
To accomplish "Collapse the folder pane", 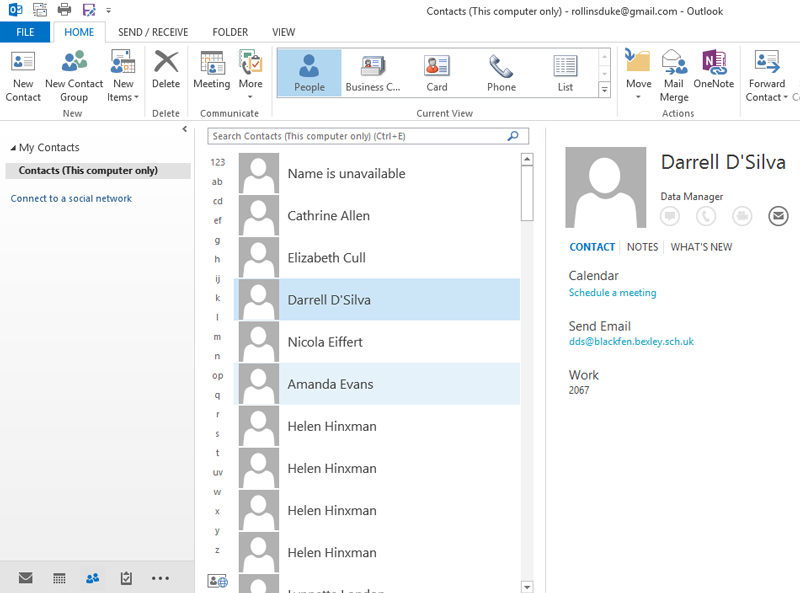I will (185, 129).
